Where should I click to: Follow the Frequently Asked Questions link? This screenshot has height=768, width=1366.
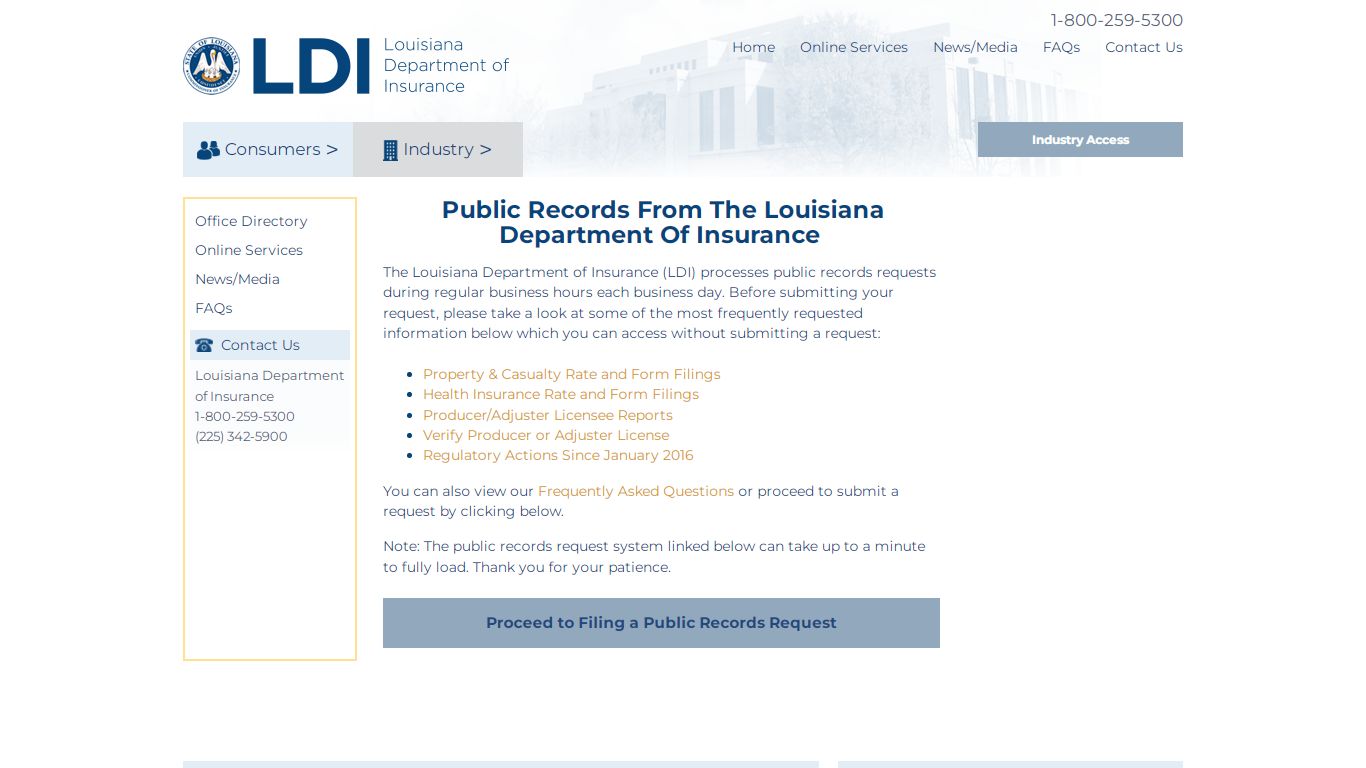pyautogui.click(x=636, y=491)
